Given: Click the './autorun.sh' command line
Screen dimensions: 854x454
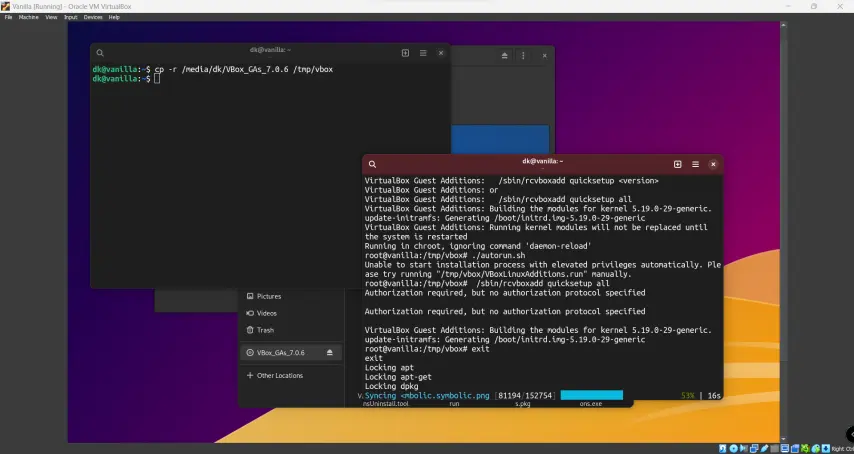Looking at the screenshot, I should [445, 255].
